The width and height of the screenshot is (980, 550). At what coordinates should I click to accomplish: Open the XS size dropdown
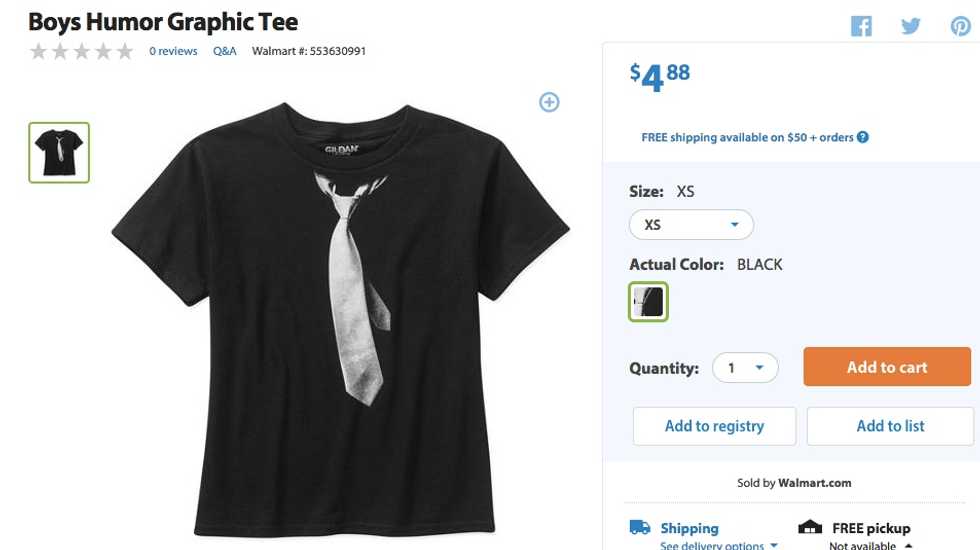(x=691, y=225)
